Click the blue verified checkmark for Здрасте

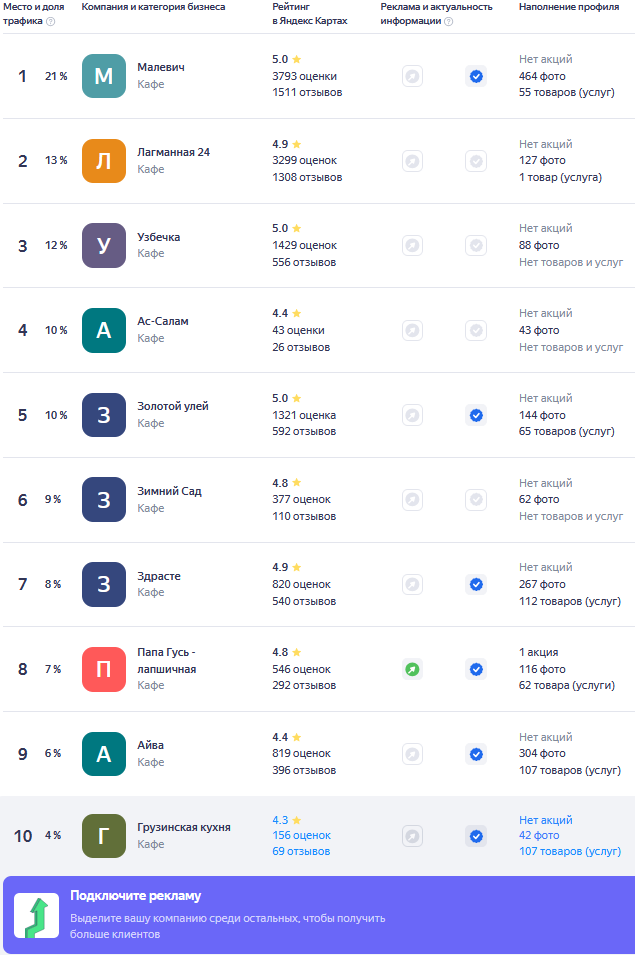[x=476, y=585]
